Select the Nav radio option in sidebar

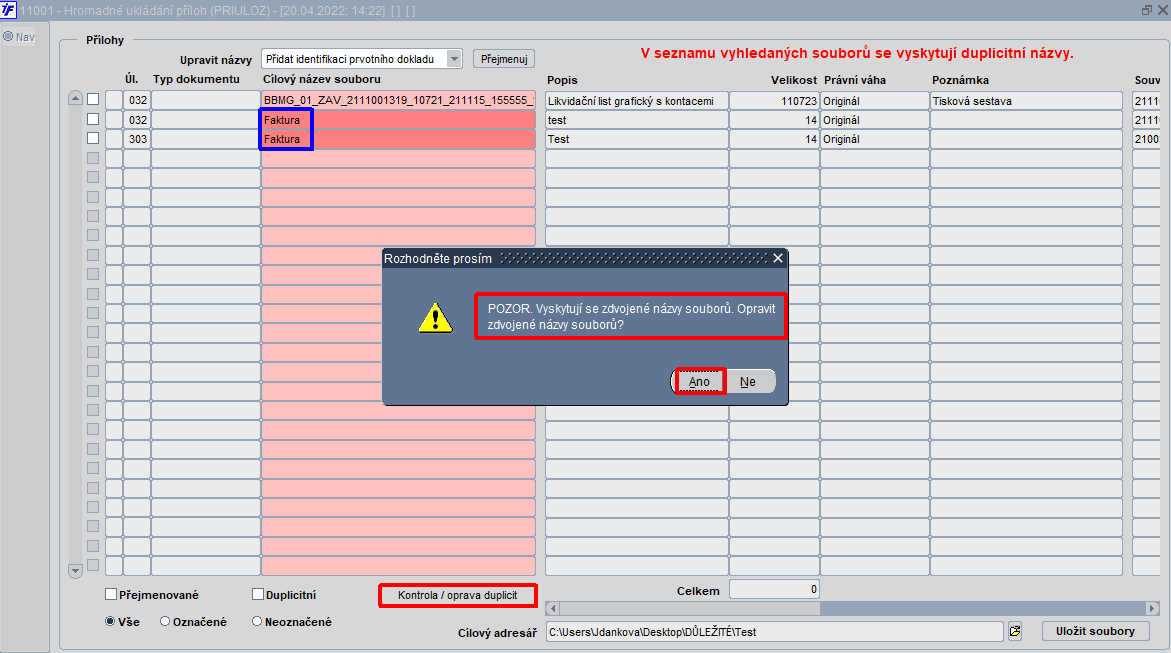tap(8, 37)
